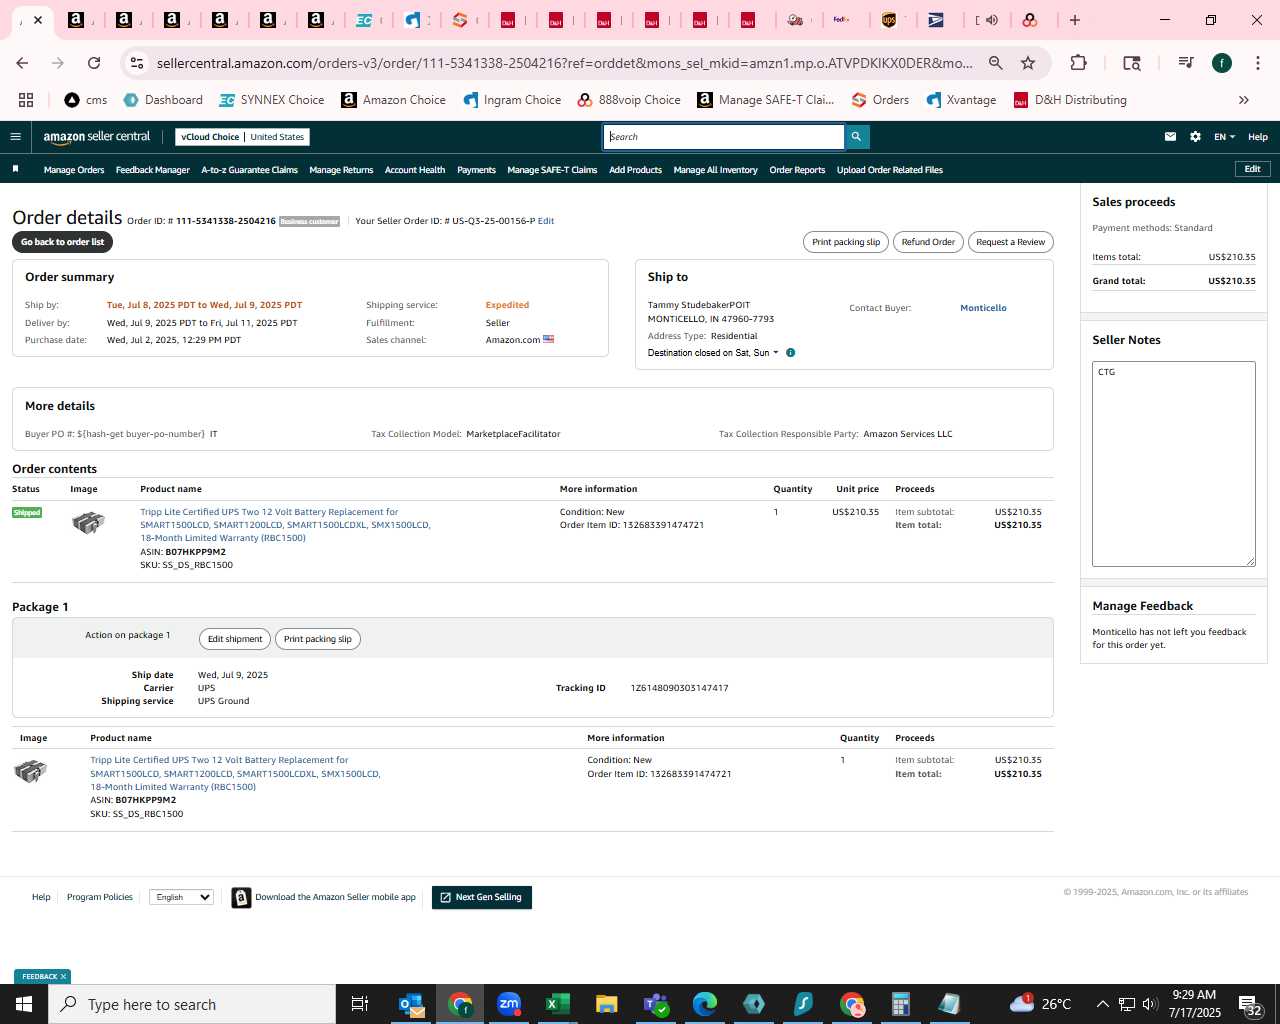Open Manage All Inventory menu item
The image size is (1280, 1024).
click(x=715, y=170)
